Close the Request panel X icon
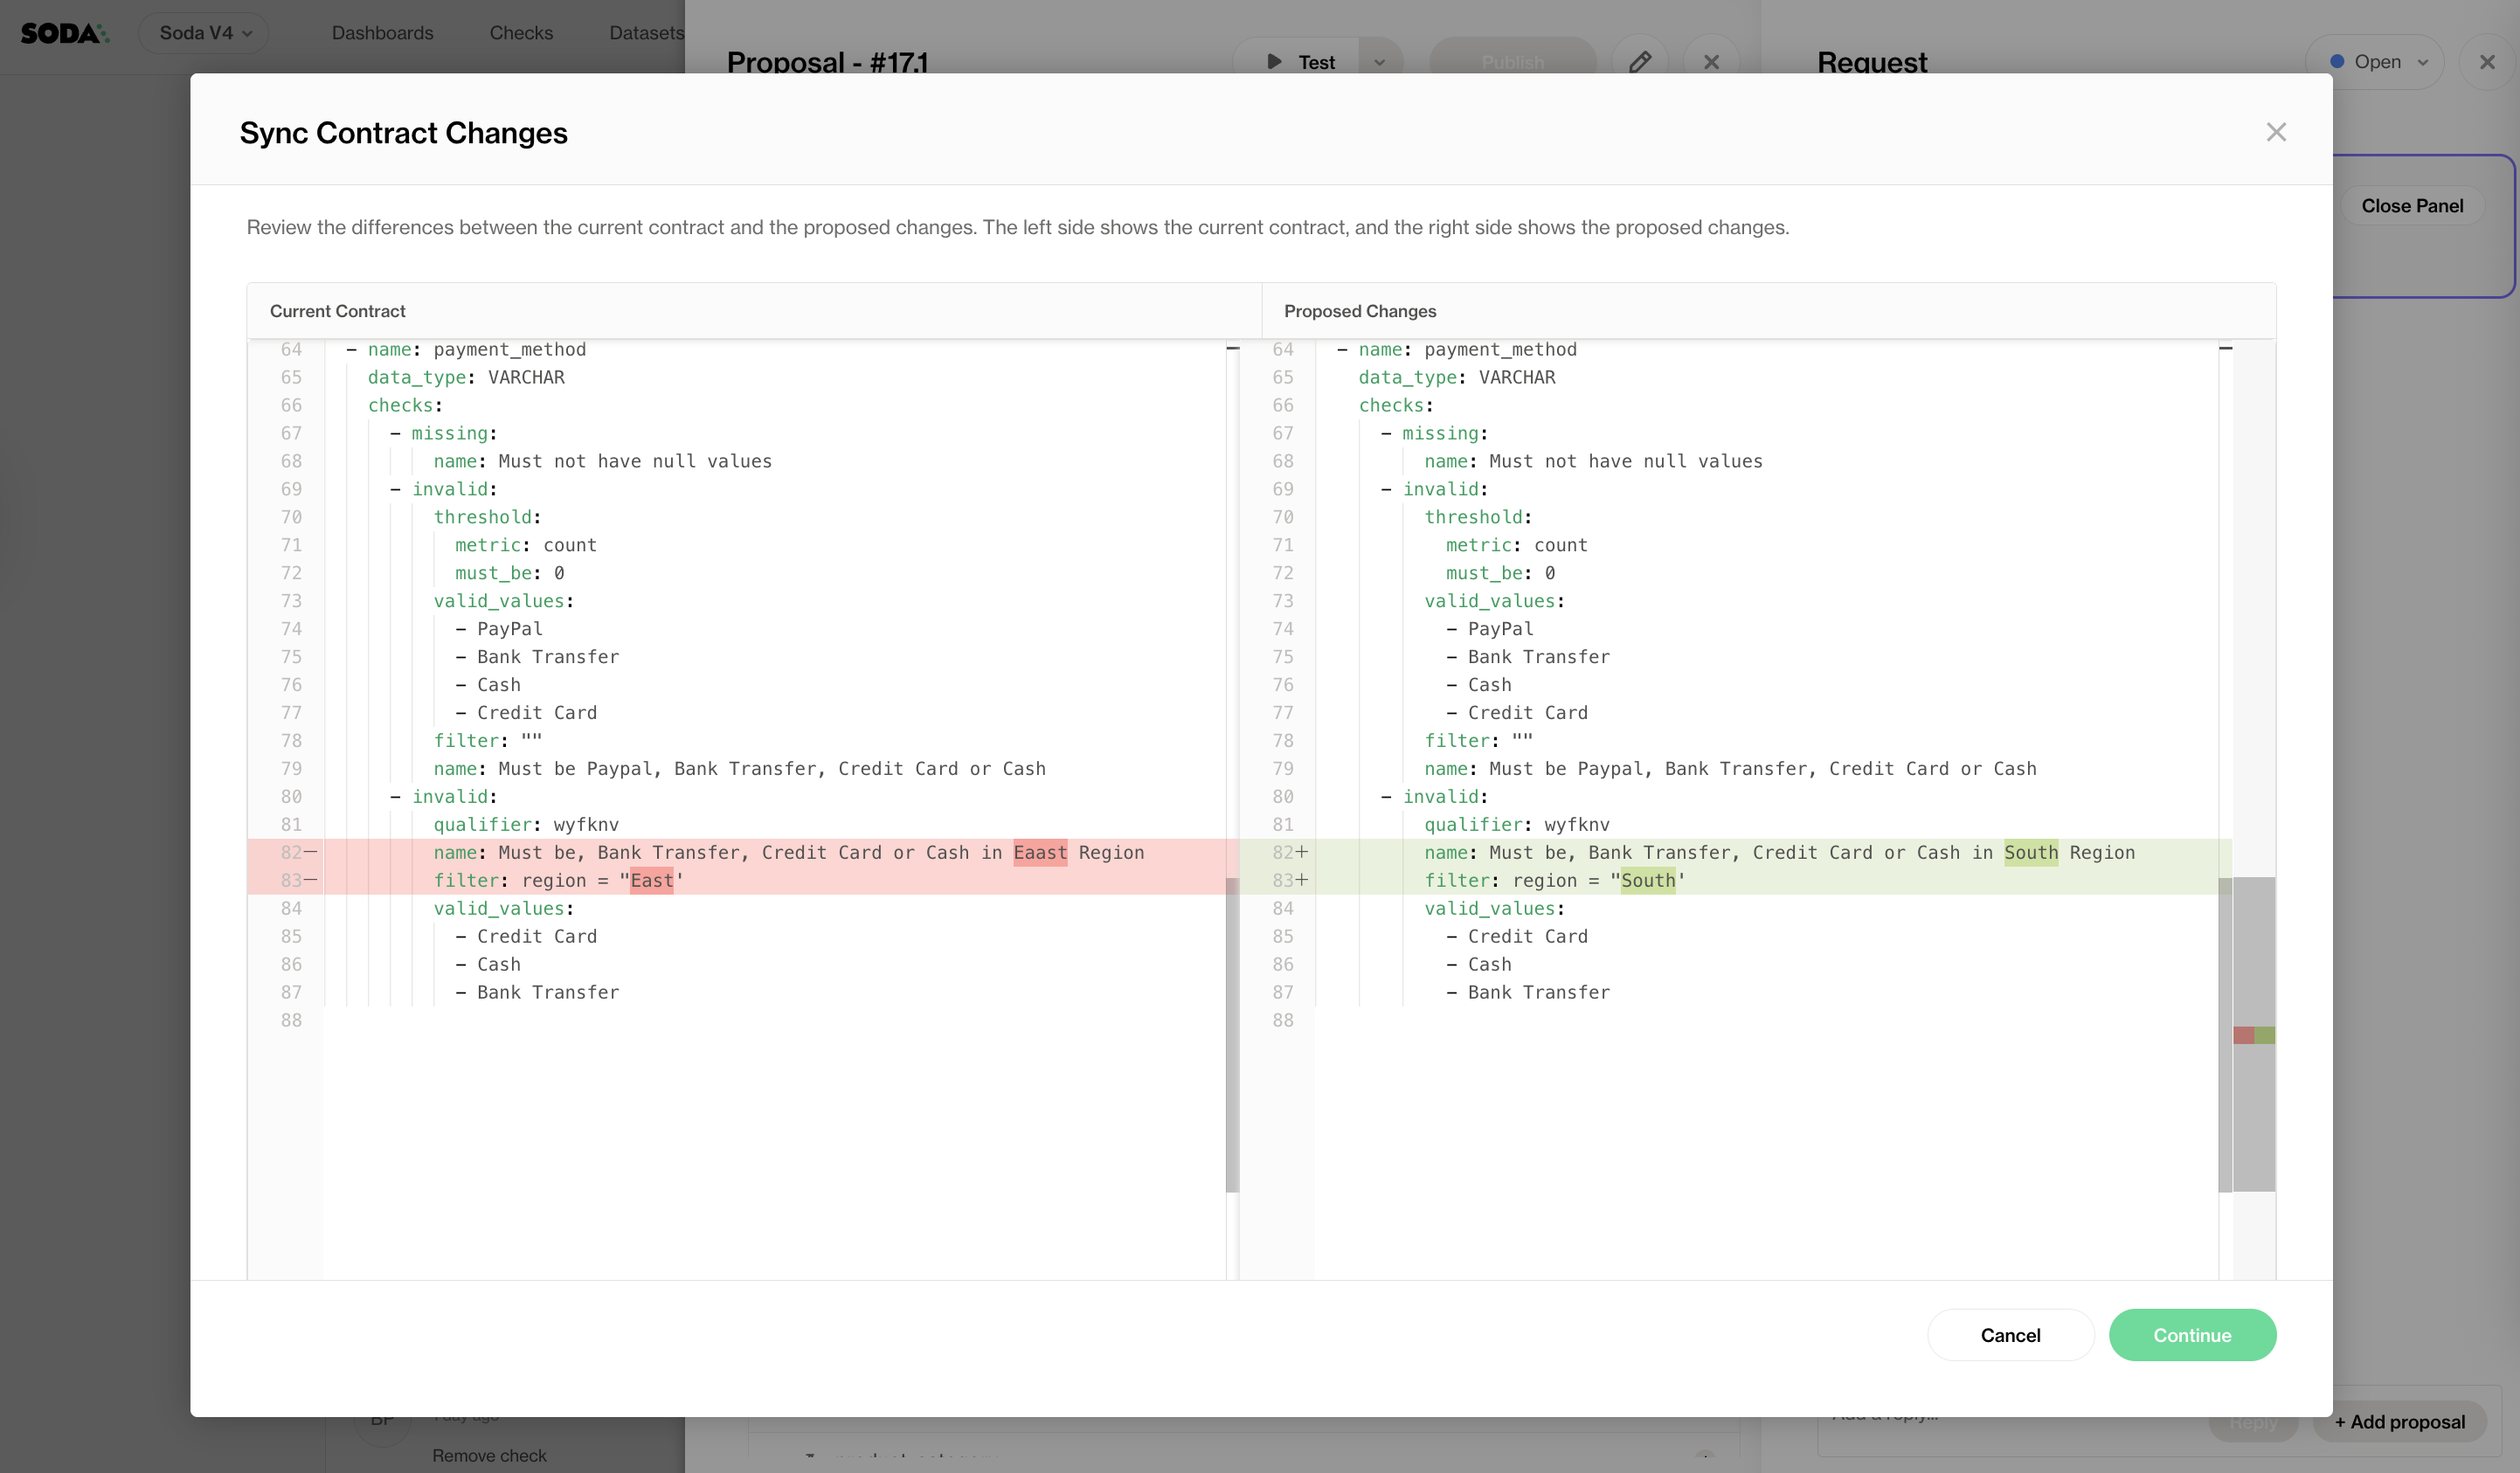Screen dimensions: 2520x1473 2487,62
